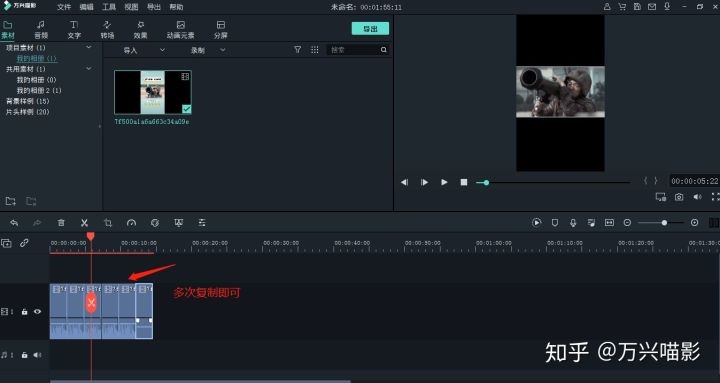This screenshot has height=383, width=720.
Task: Switch to the 素材 media tab
Action: coord(8,30)
